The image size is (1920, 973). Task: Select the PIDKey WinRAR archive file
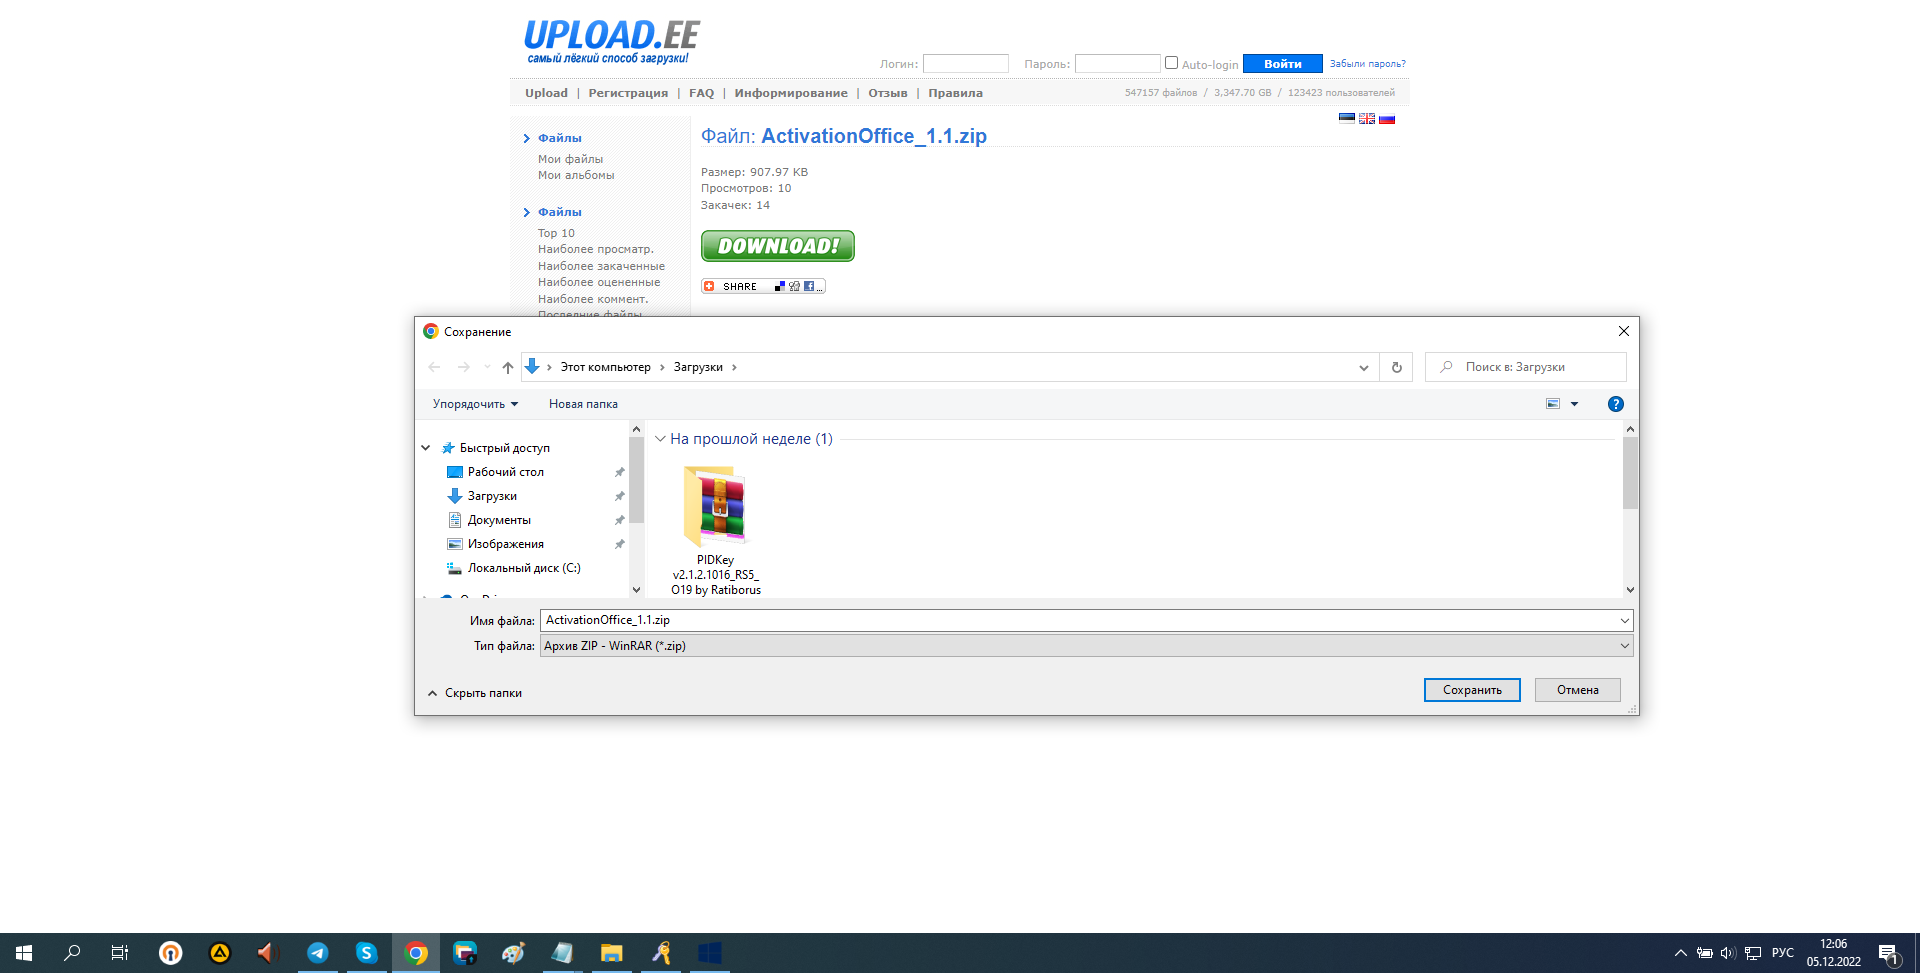[716, 530]
